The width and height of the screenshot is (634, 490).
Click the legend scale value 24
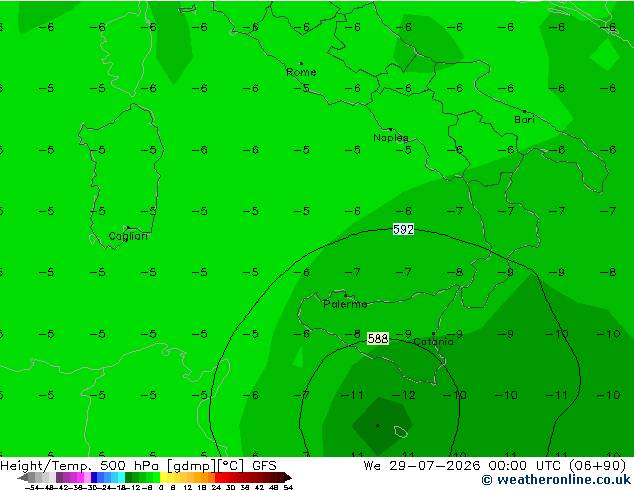[216, 487]
